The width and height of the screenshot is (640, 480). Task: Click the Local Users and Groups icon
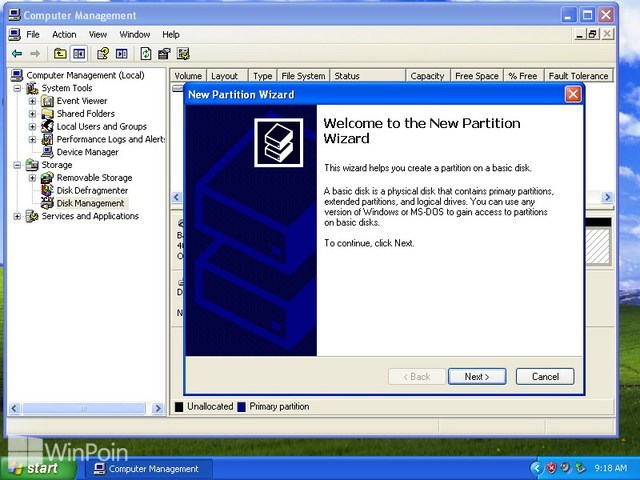[x=47, y=127]
